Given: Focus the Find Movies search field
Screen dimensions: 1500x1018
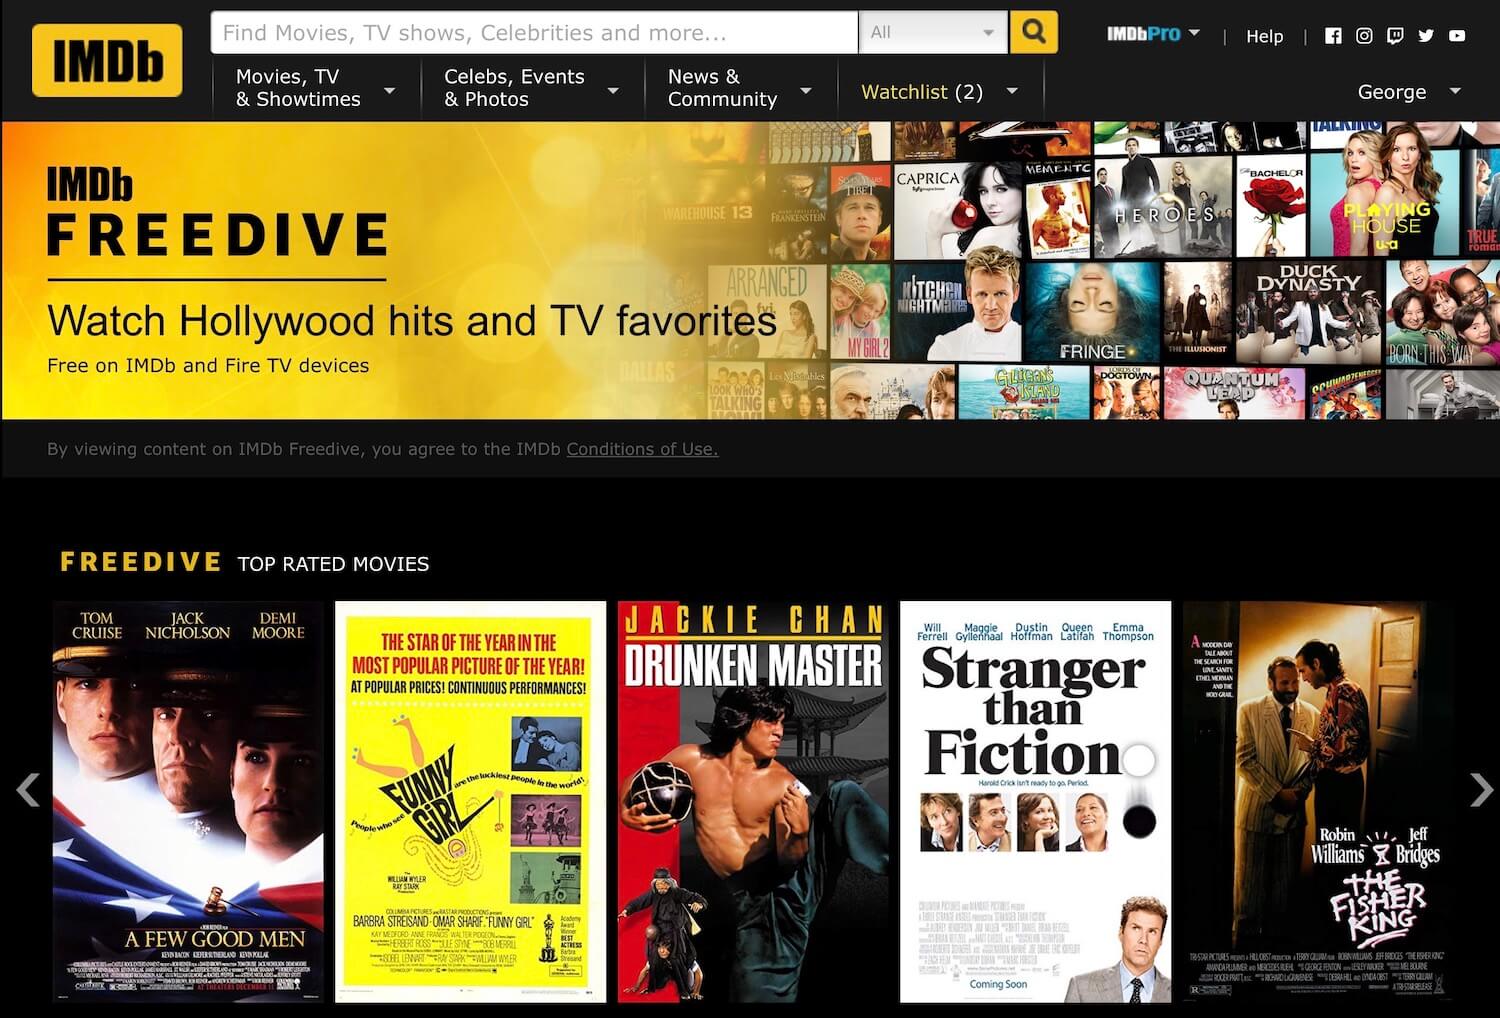Looking at the screenshot, I should coord(534,33).
